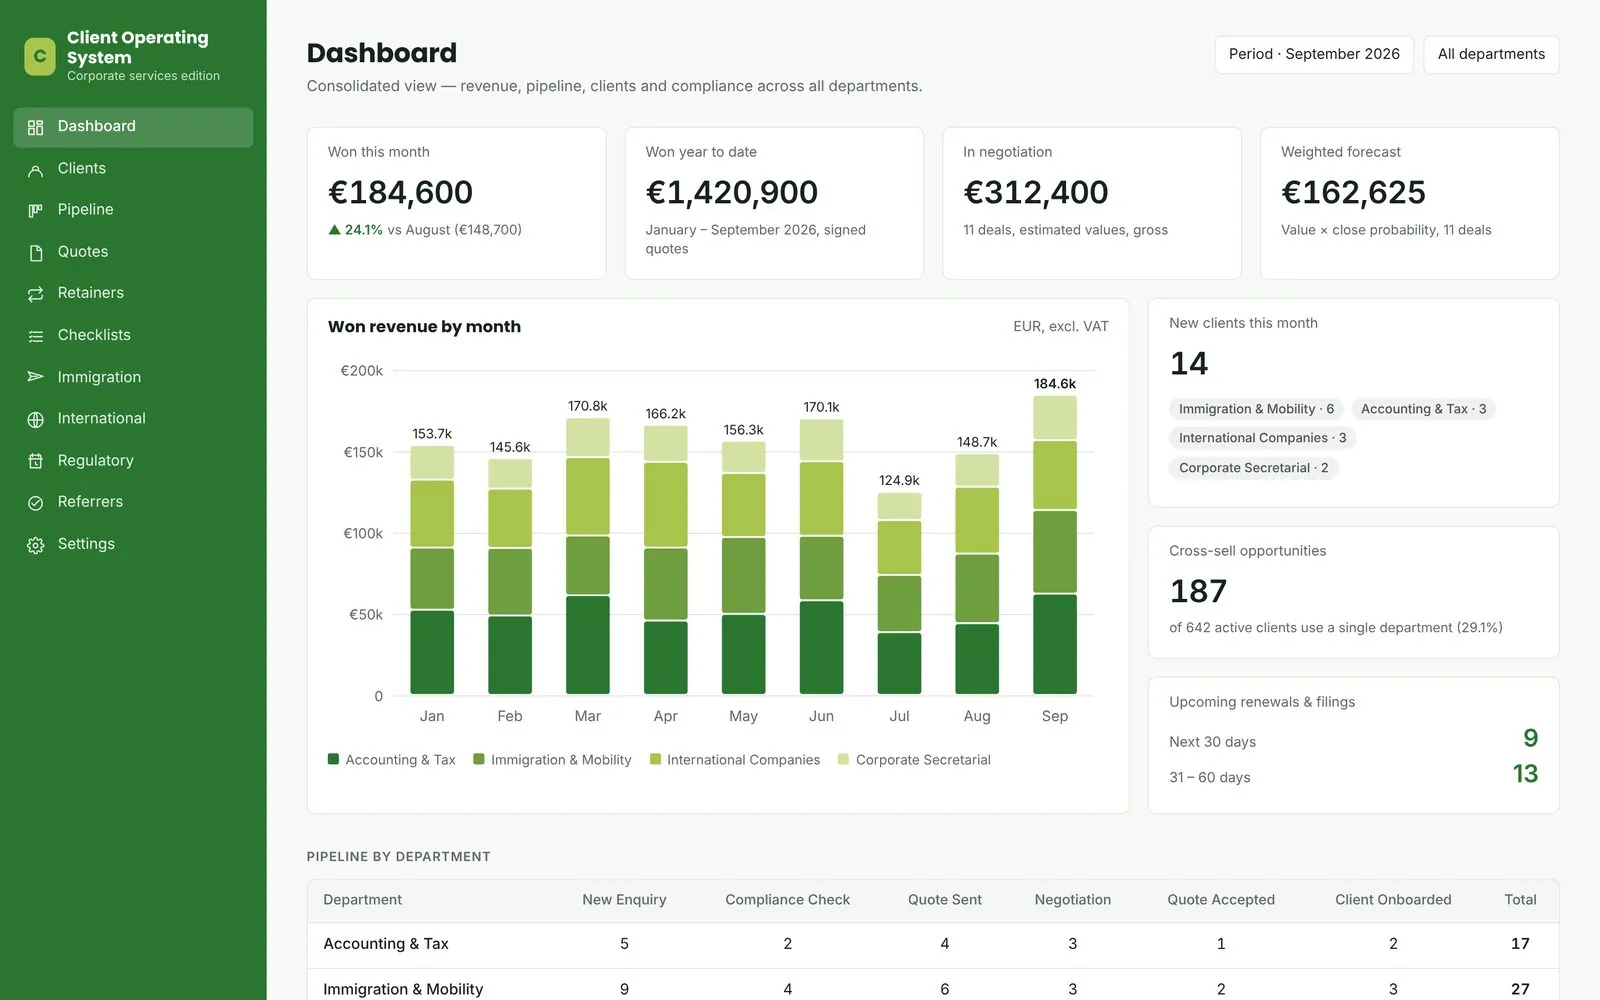Click the Immigration & Mobility legend swatch

(479, 759)
